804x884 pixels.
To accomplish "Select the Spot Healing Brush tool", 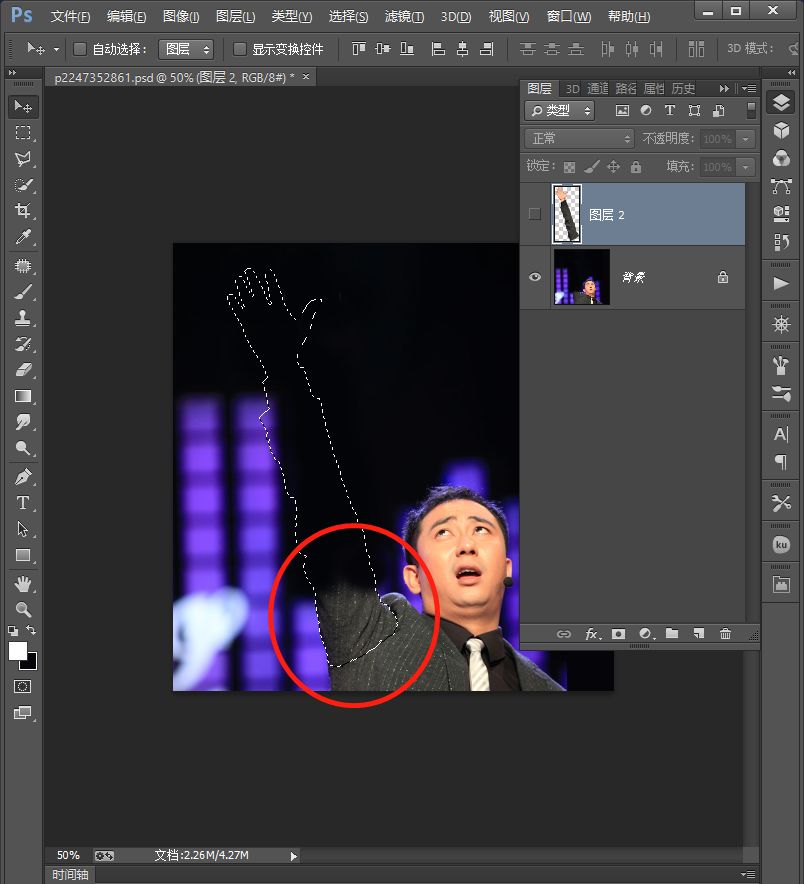I will [23, 266].
